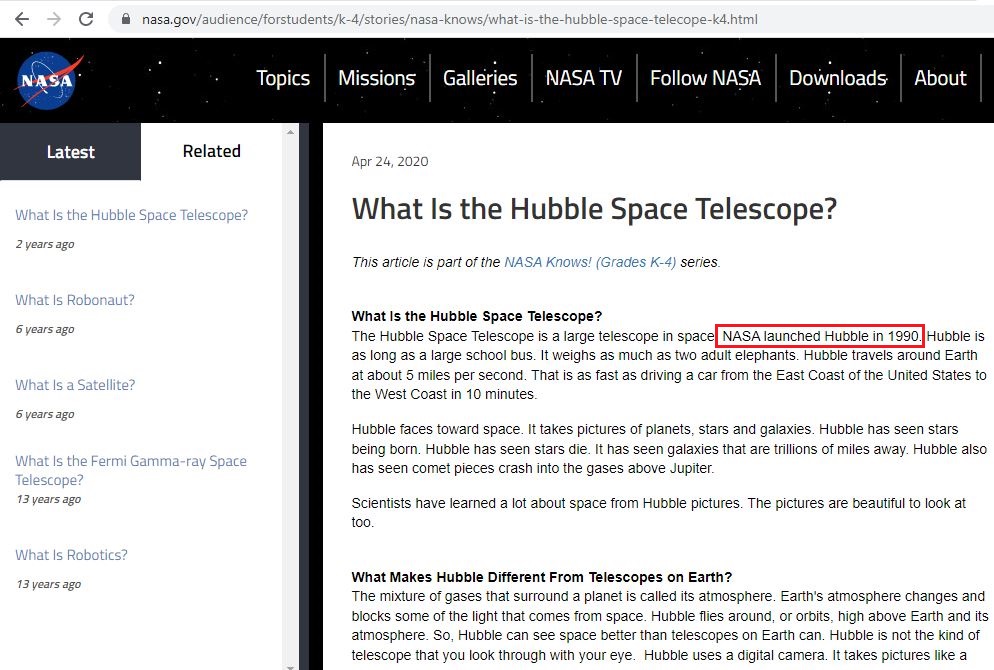
Task: Click the bold subheading What Is the Hubble Space Telescope?
Action: (x=477, y=316)
